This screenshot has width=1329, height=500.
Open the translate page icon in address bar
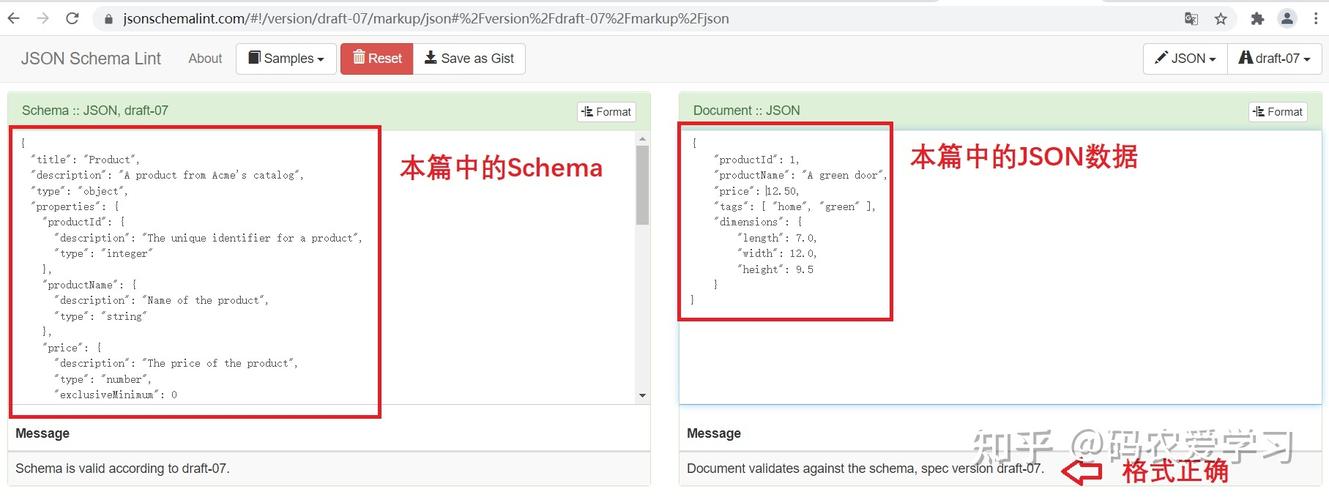coord(1192,18)
